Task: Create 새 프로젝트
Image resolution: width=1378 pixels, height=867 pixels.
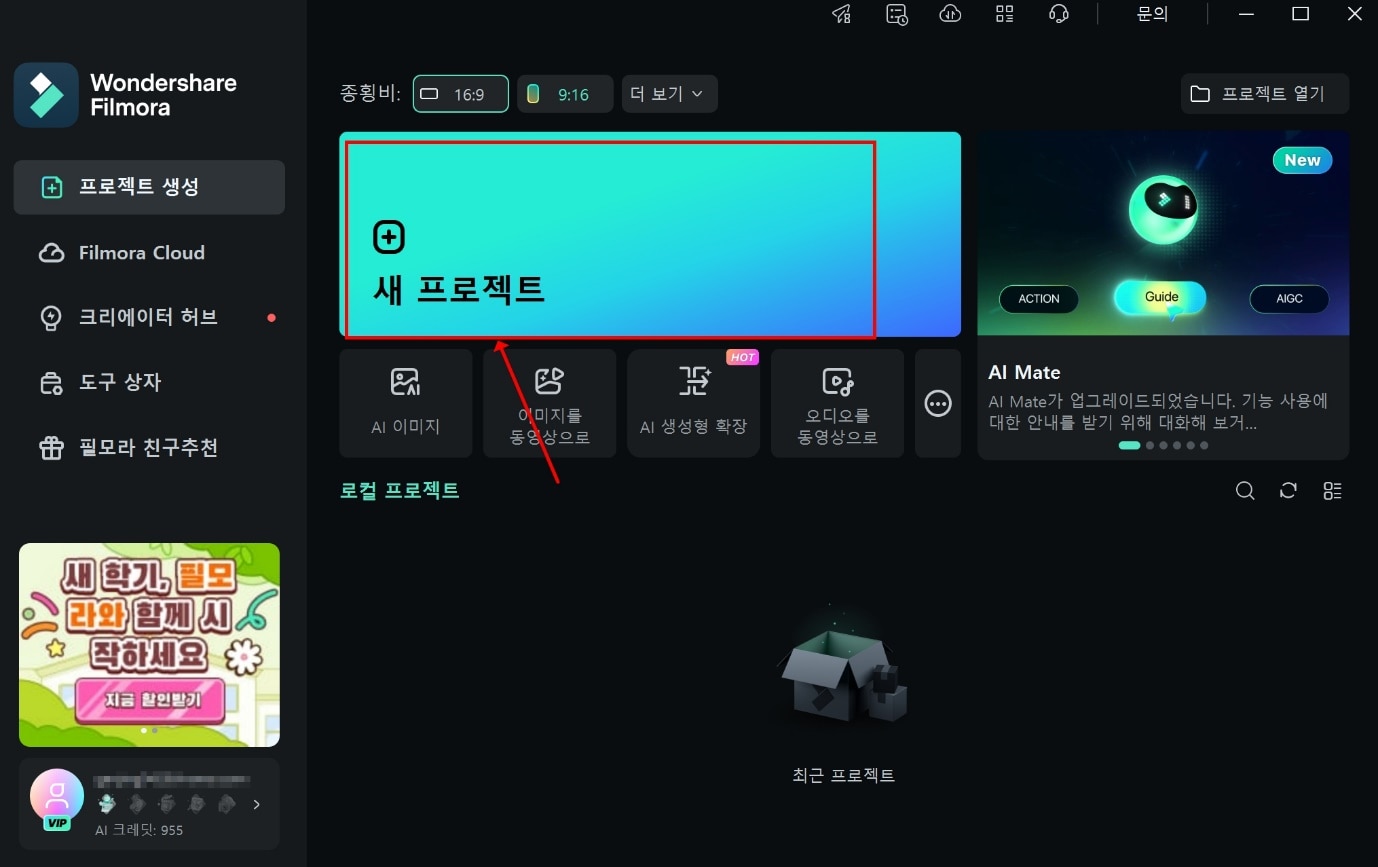Action: 650,234
